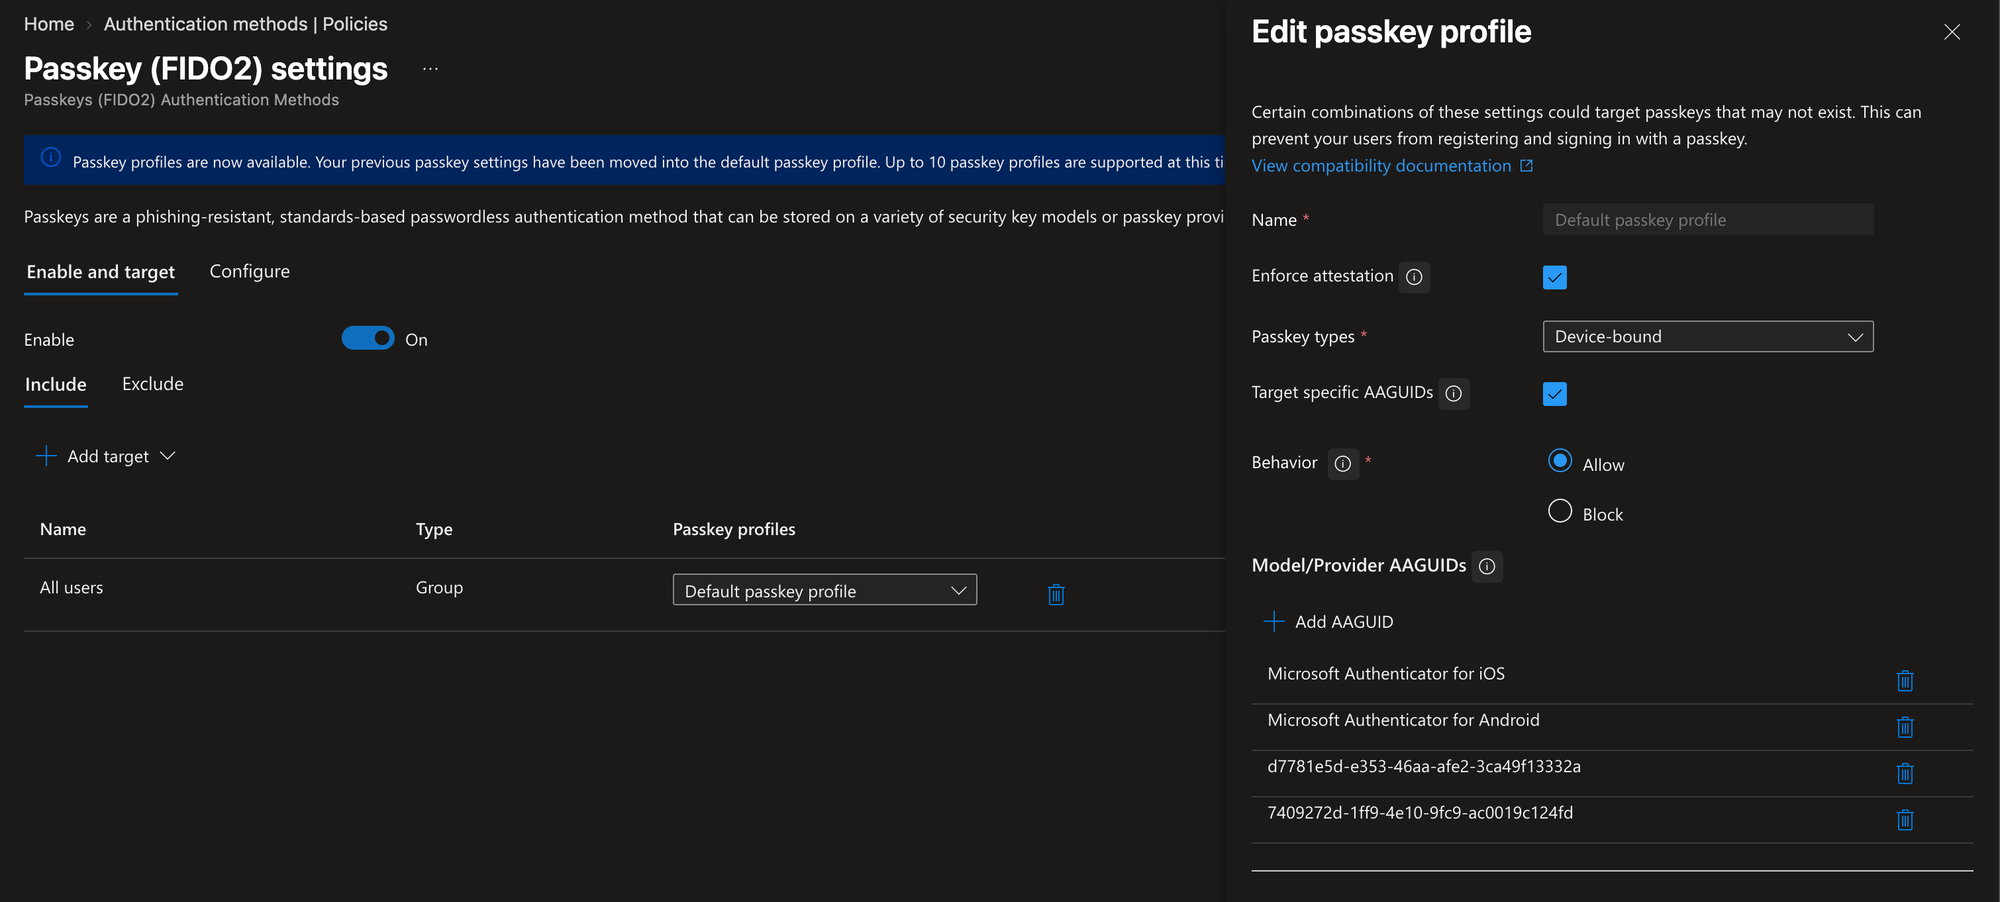Open Authentication methods | Policies breadcrumb
This screenshot has width=2000, height=902.
pyautogui.click(x=246, y=24)
